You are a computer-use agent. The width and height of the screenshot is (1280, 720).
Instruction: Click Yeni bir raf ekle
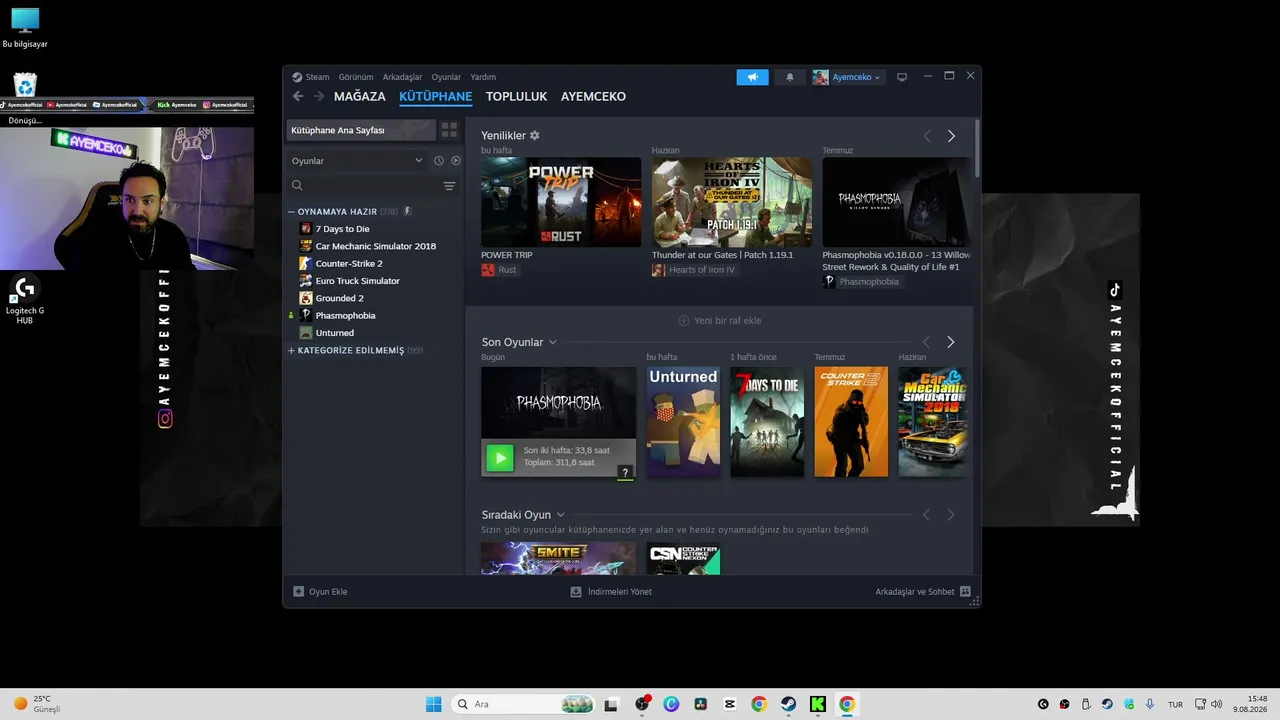point(720,320)
